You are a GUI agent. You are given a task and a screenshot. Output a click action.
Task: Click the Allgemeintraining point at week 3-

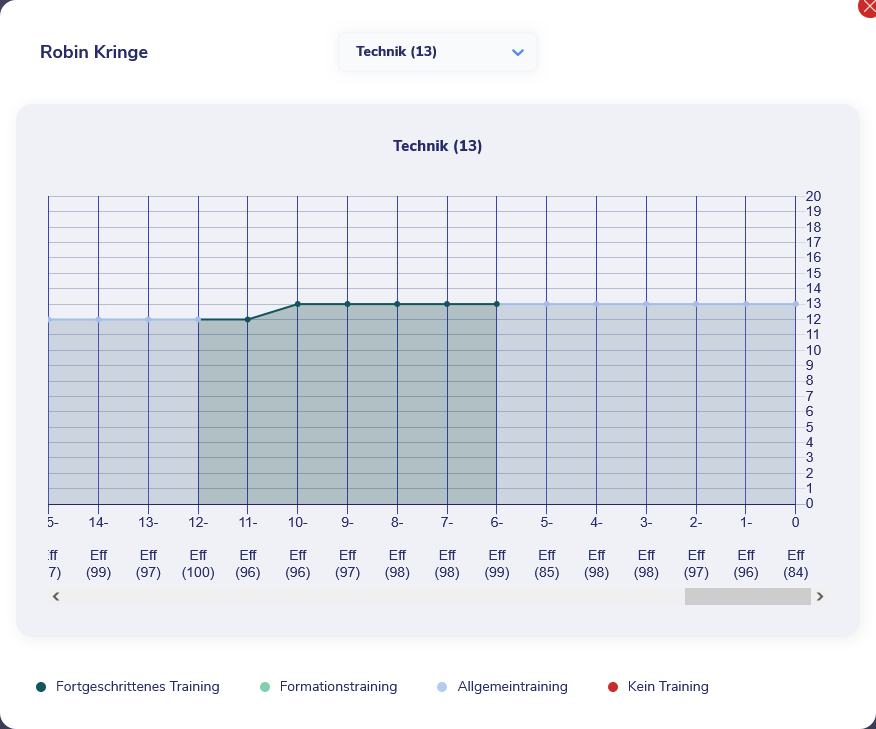[x=646, y=304]
